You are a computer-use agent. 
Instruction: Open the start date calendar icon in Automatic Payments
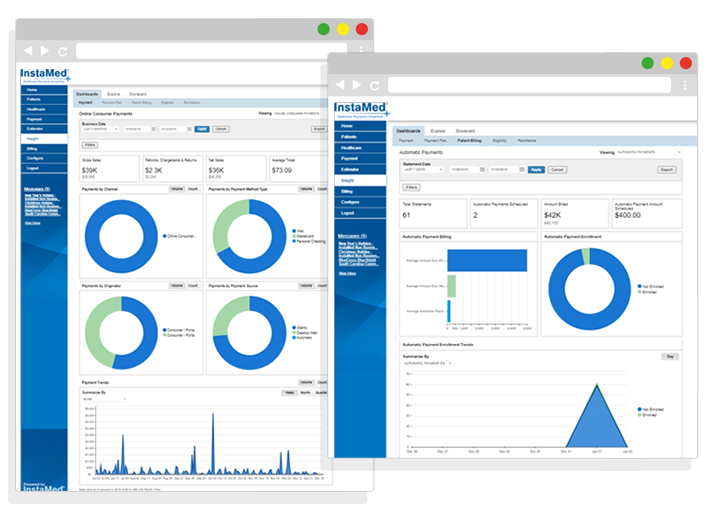[481, 169]
